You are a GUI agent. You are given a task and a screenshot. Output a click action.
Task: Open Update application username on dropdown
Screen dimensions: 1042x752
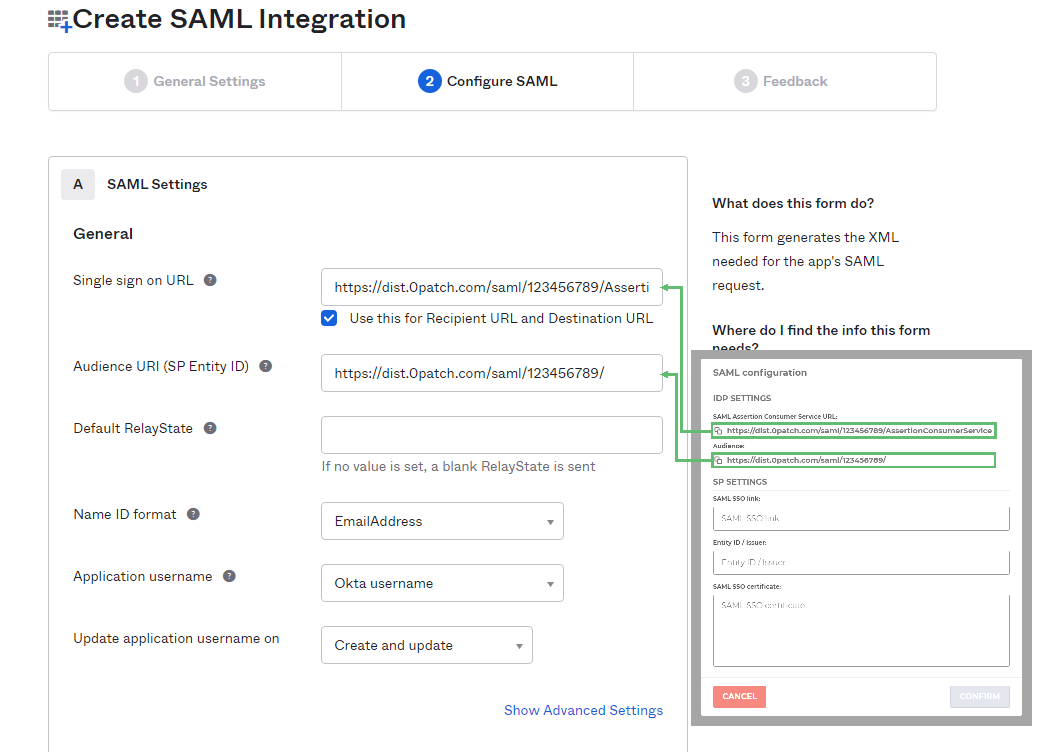click(x=426, y=646)
